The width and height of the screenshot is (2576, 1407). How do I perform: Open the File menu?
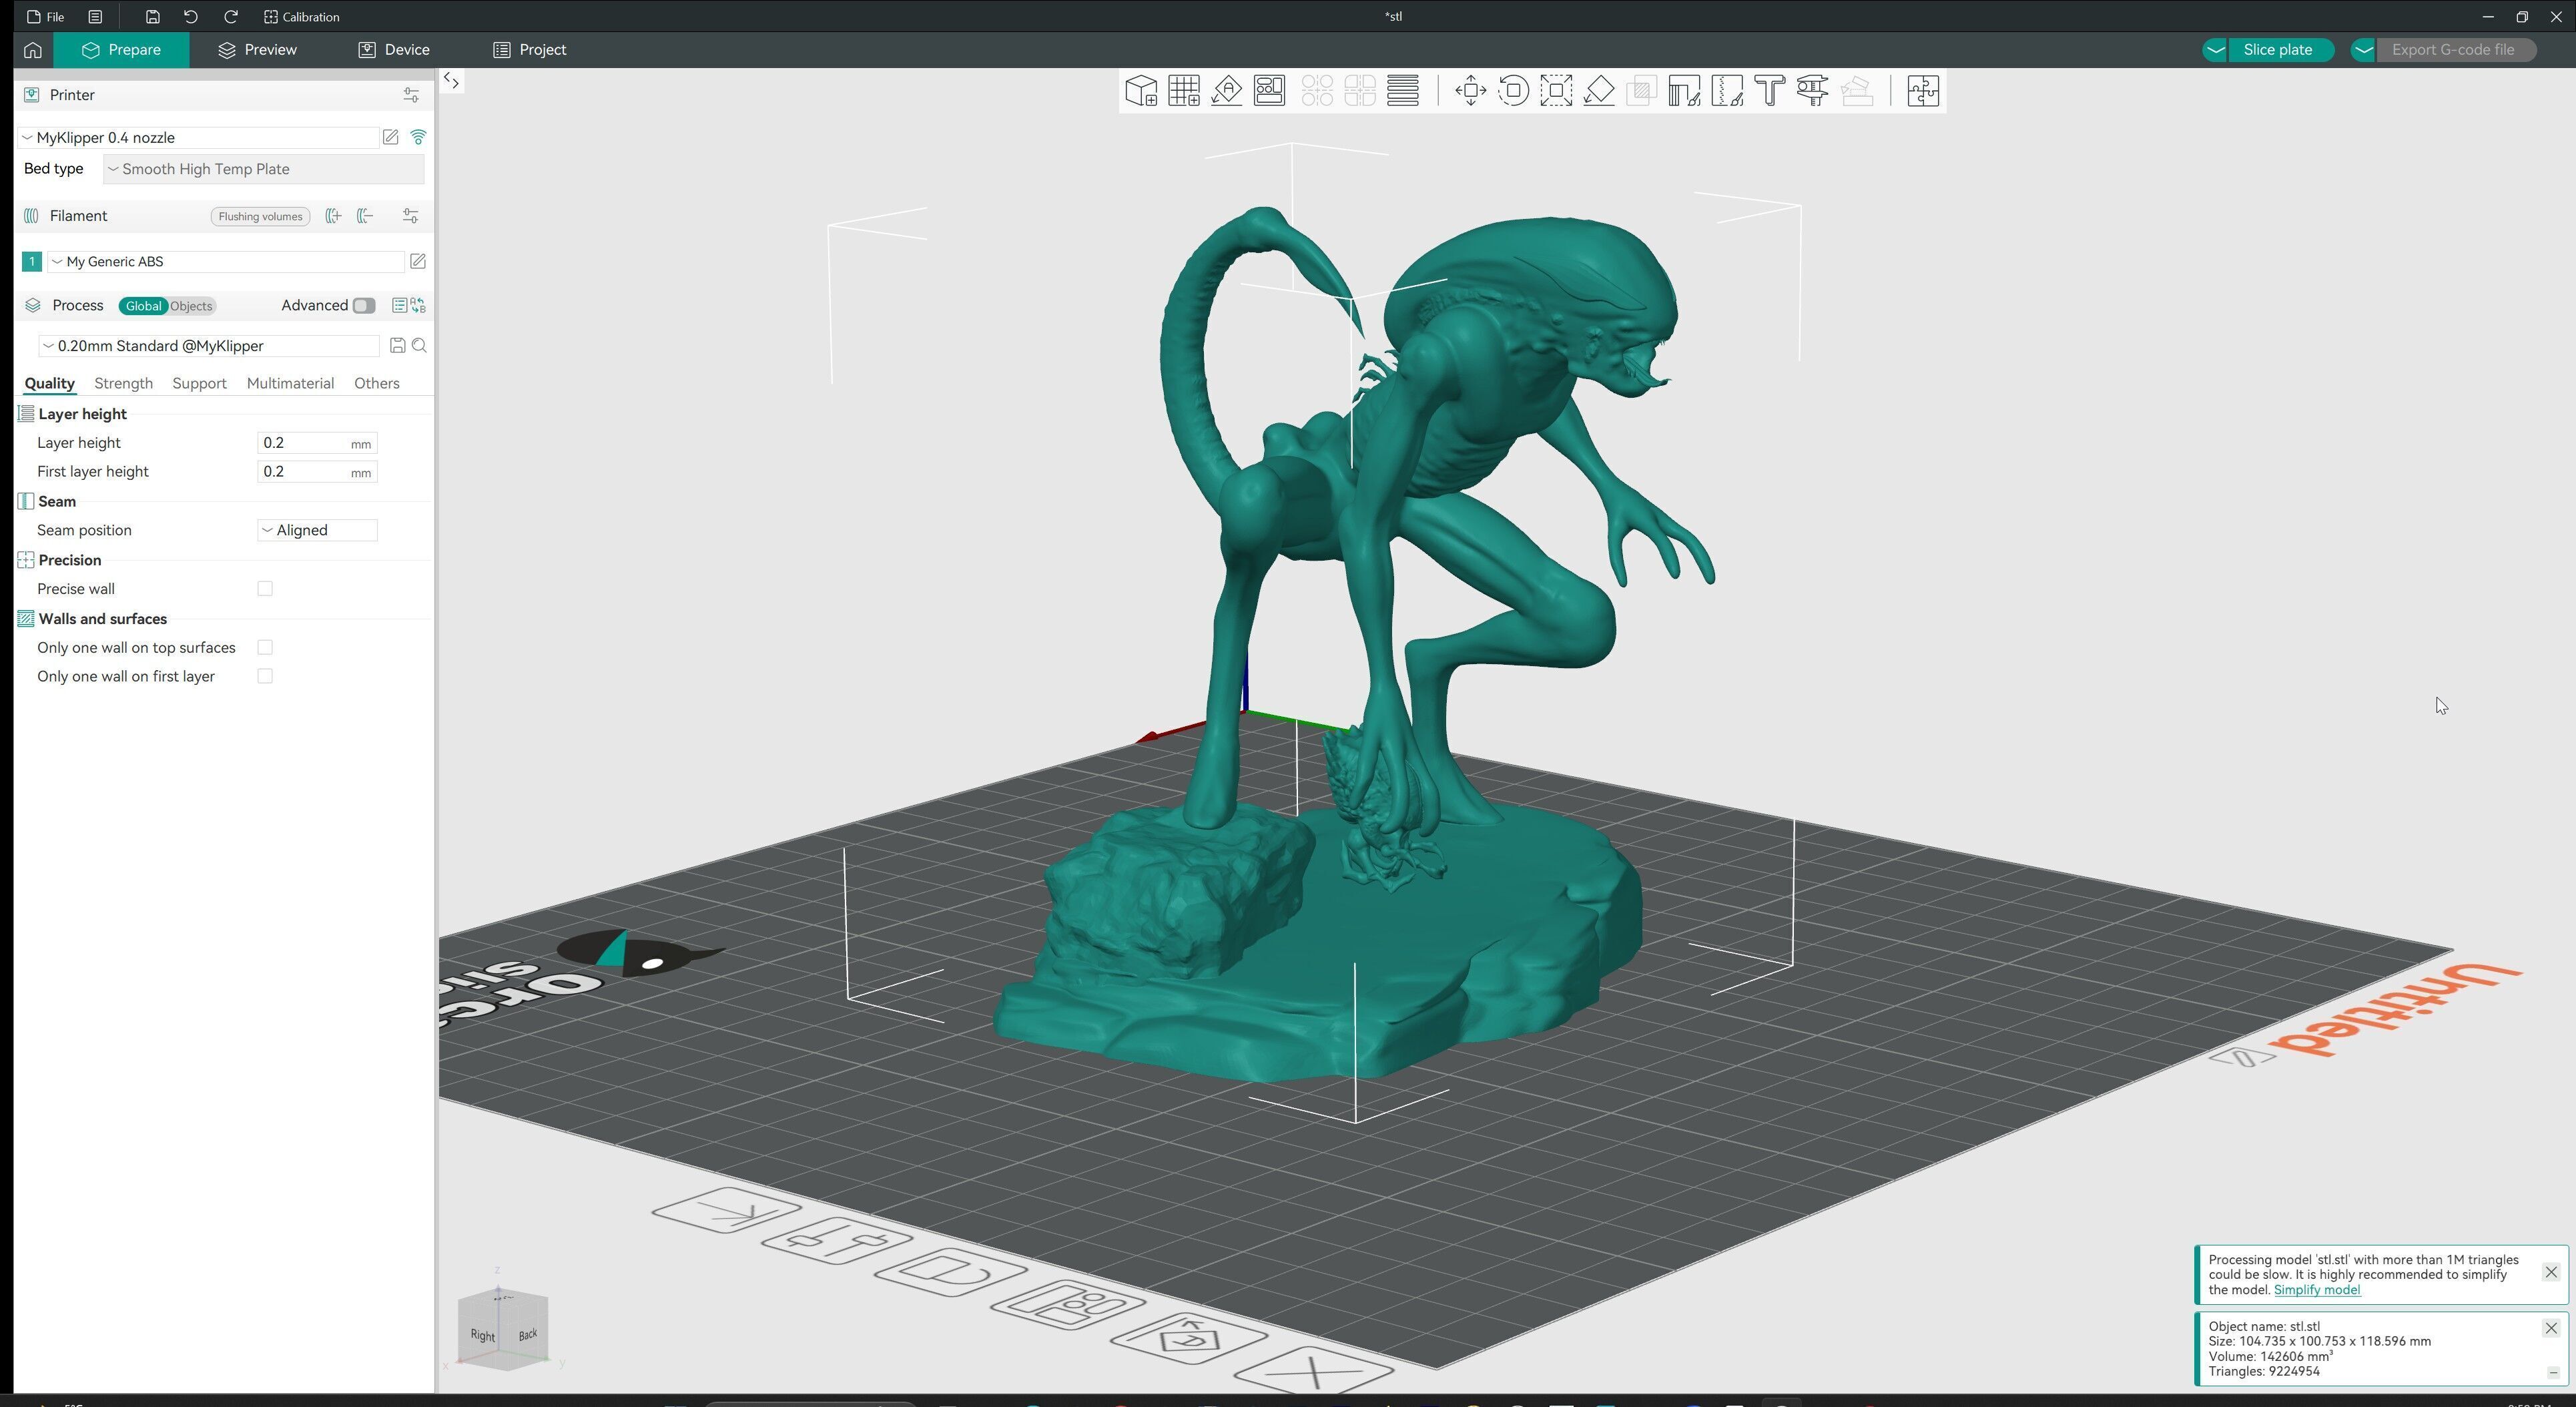[46, 17]
